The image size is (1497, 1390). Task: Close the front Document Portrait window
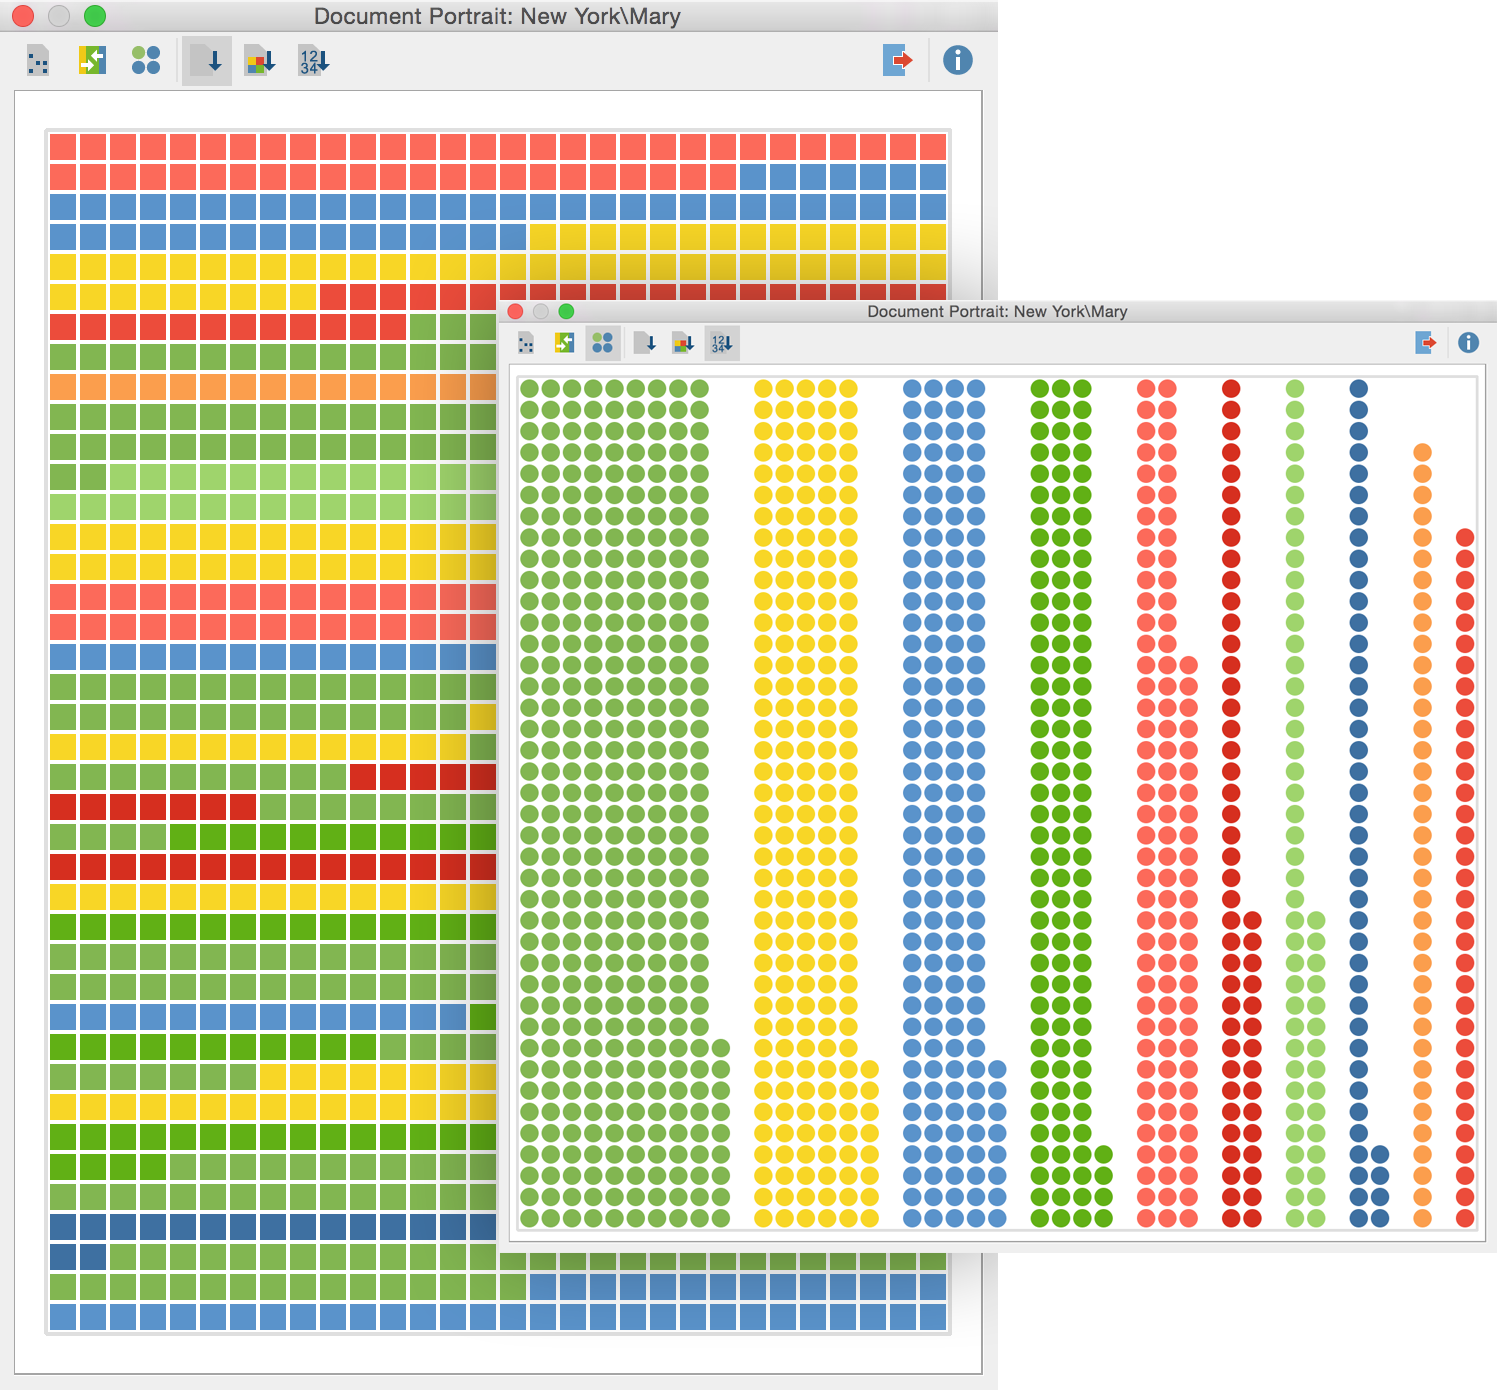[516, 311]
